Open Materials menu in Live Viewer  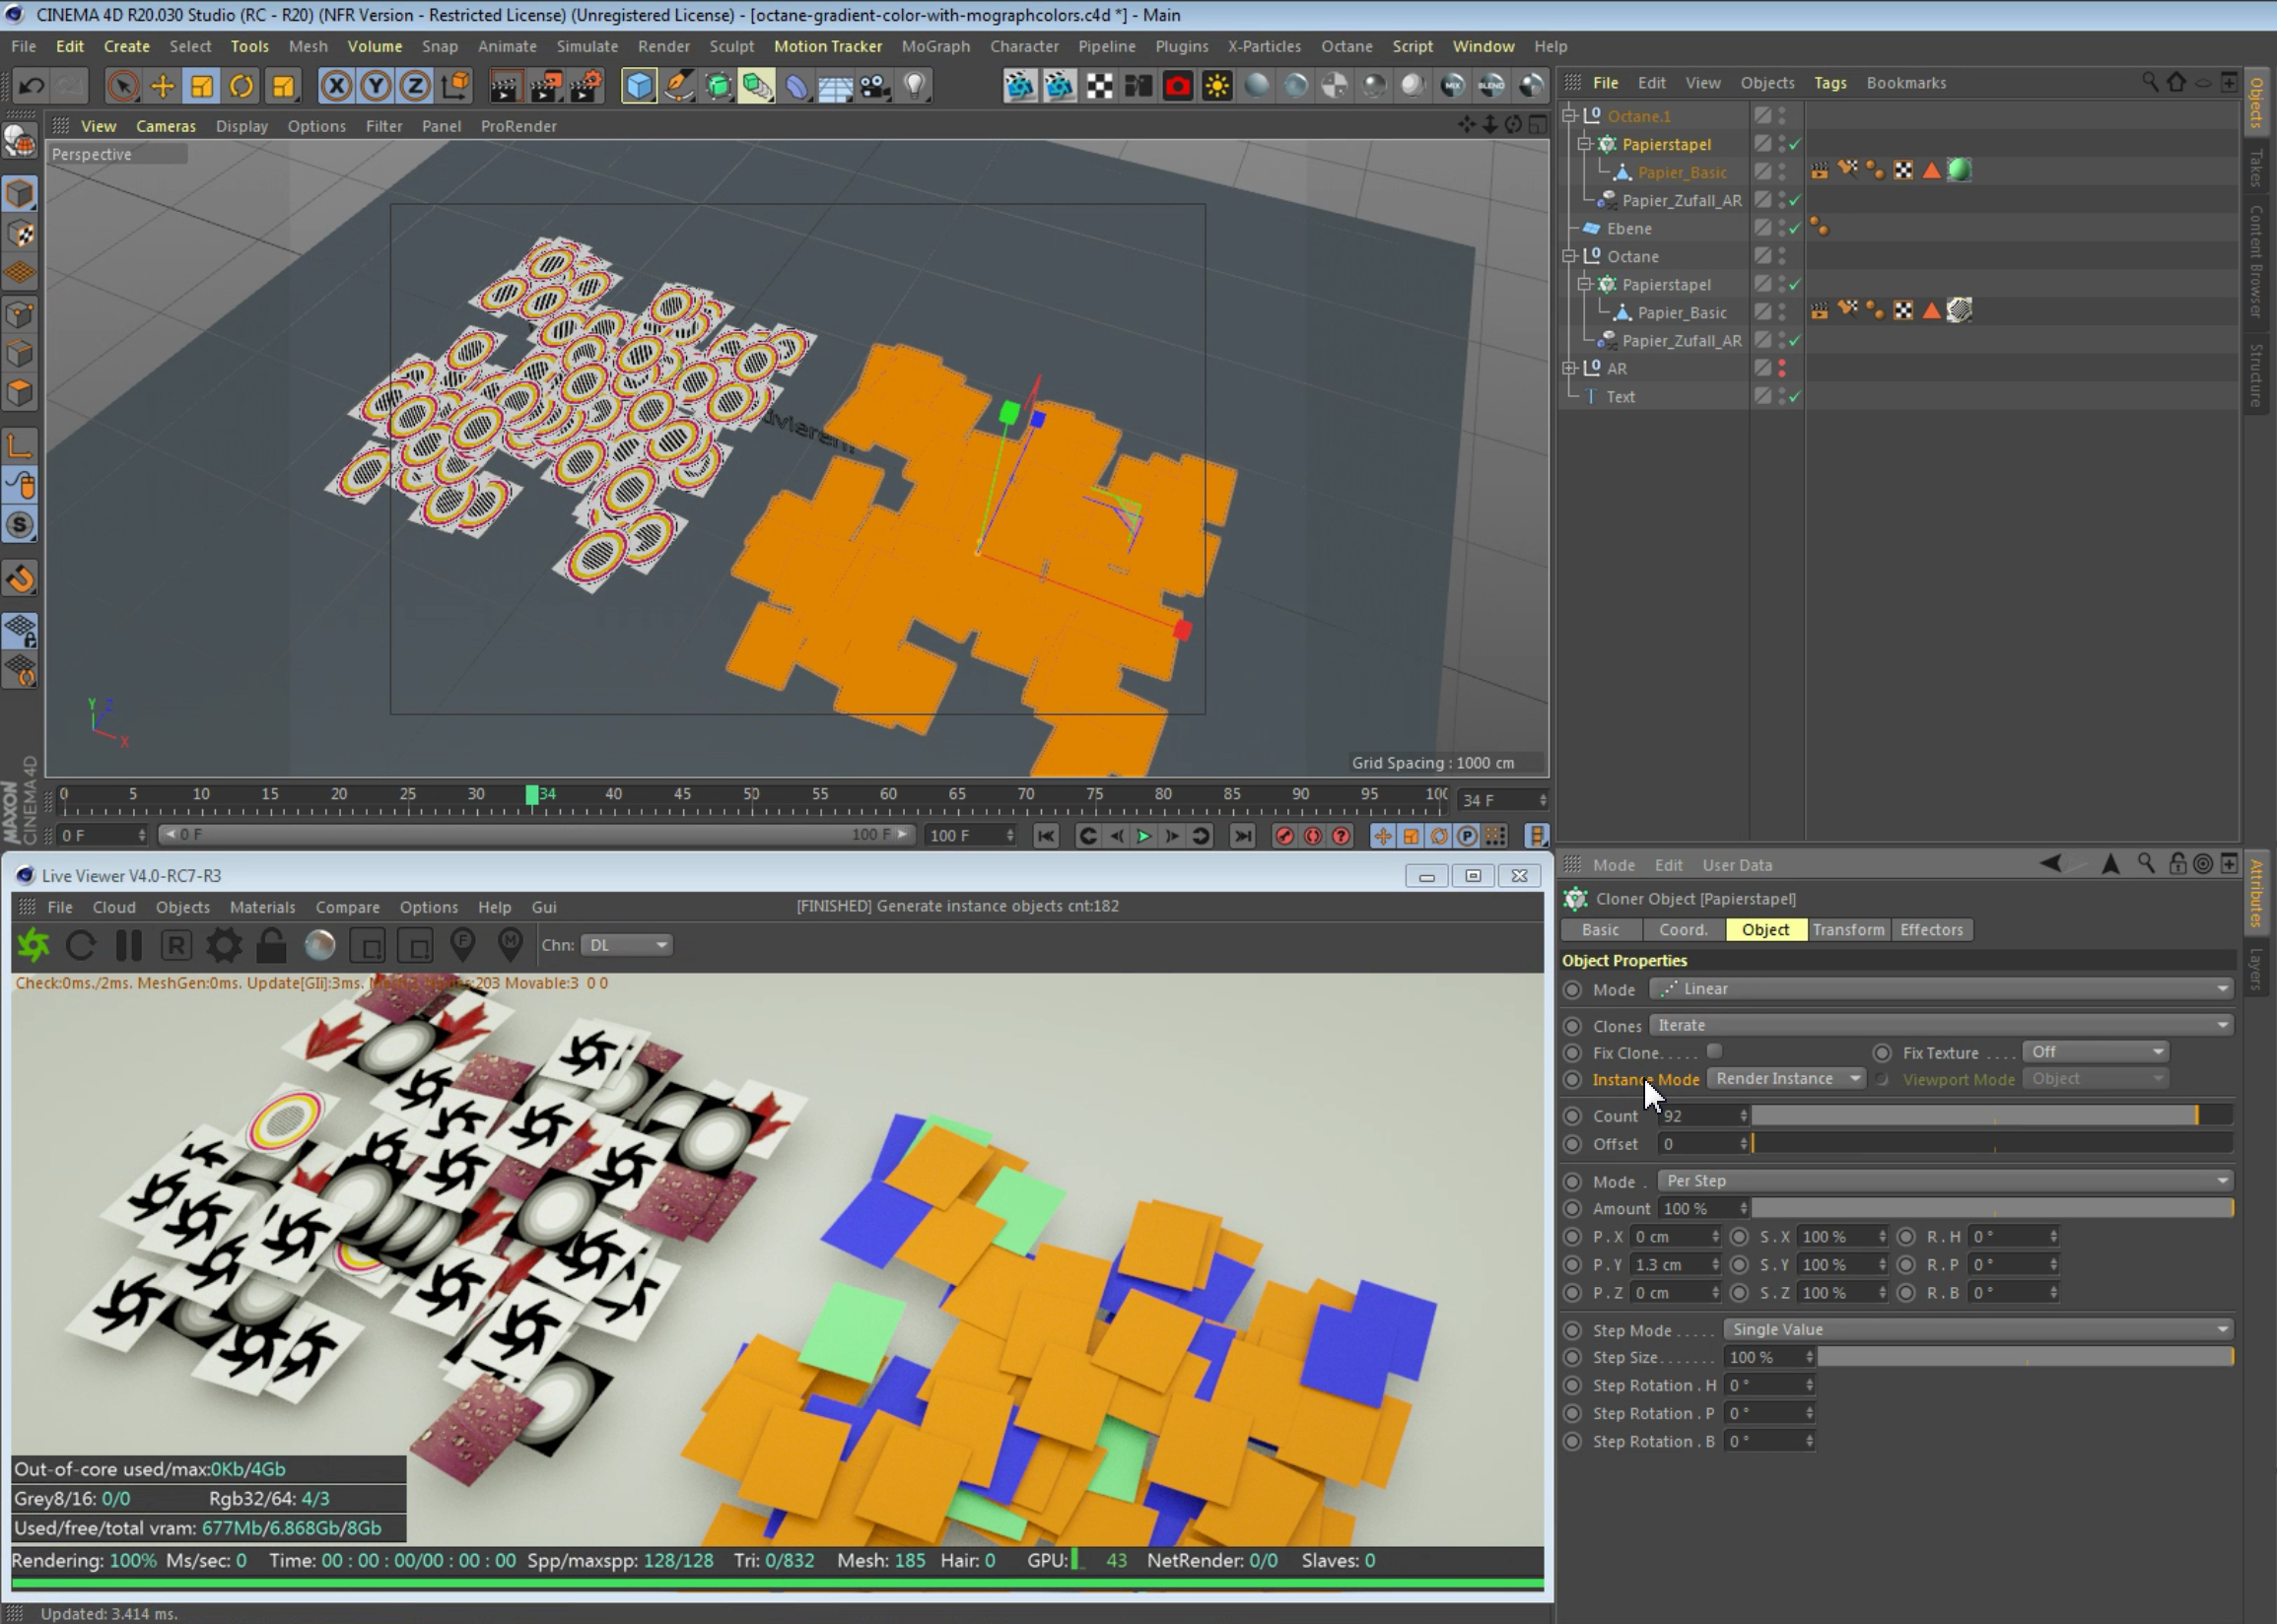(x=262, y=907)
